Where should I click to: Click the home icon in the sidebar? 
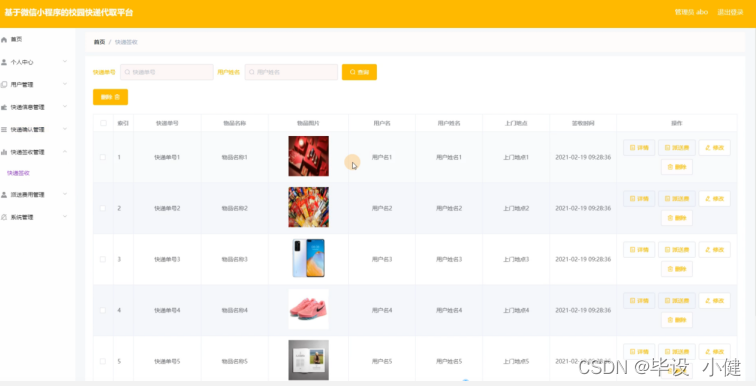pyautogui.click(x=4, y=40)
